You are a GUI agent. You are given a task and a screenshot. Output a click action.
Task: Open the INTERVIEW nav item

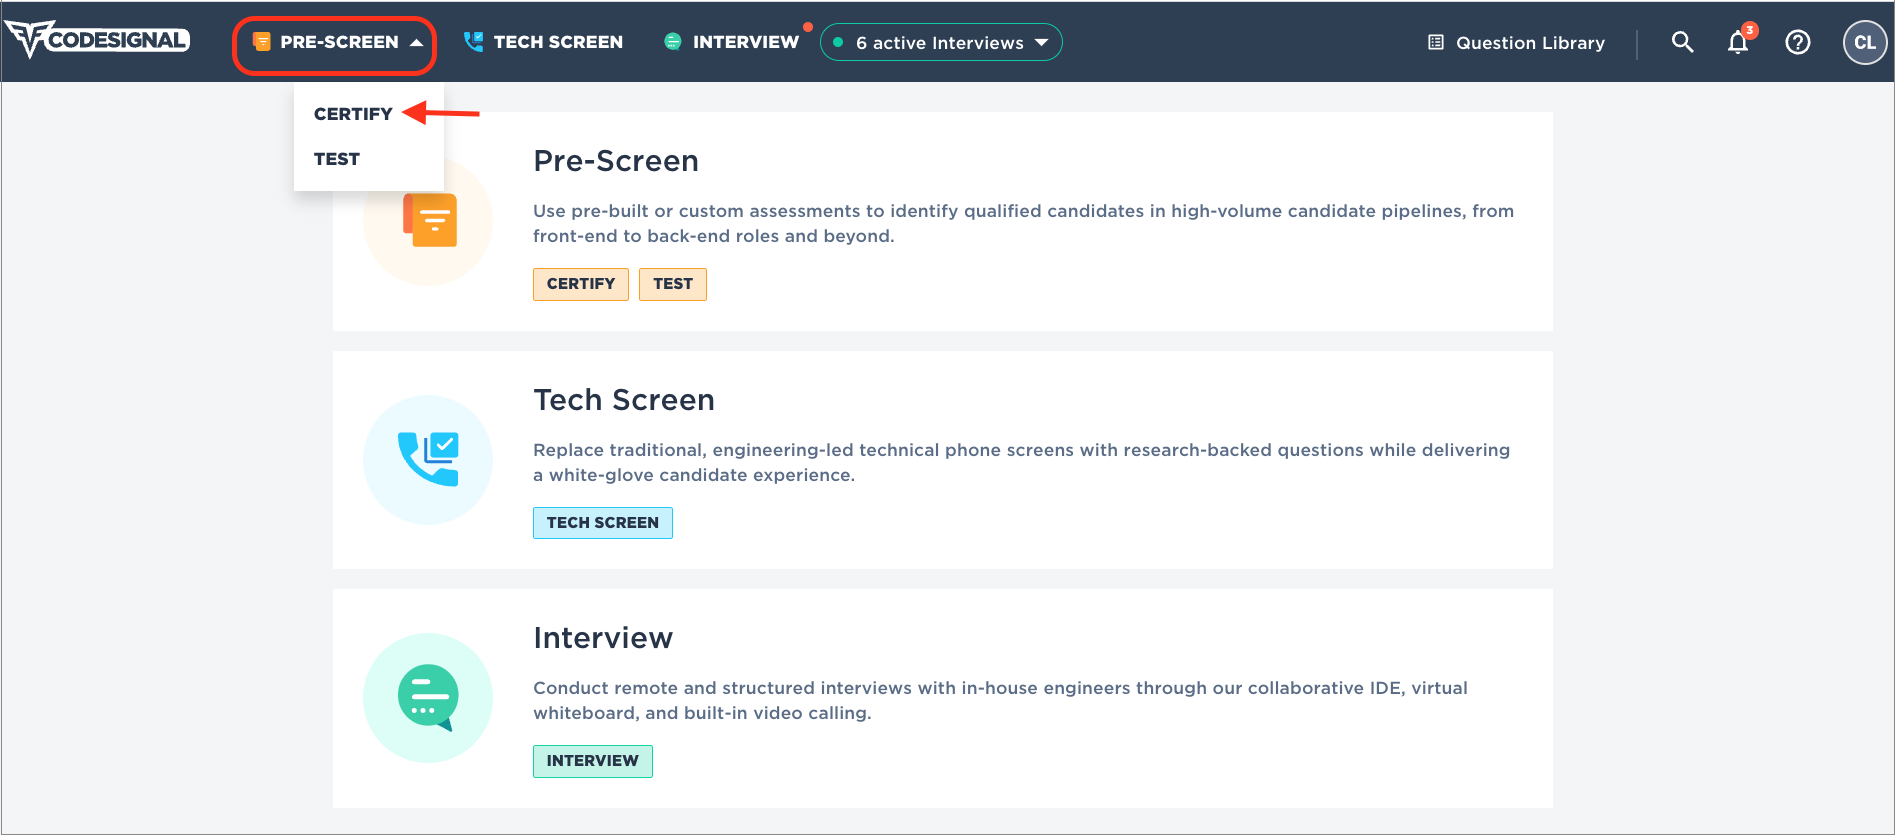click(732, 42)
